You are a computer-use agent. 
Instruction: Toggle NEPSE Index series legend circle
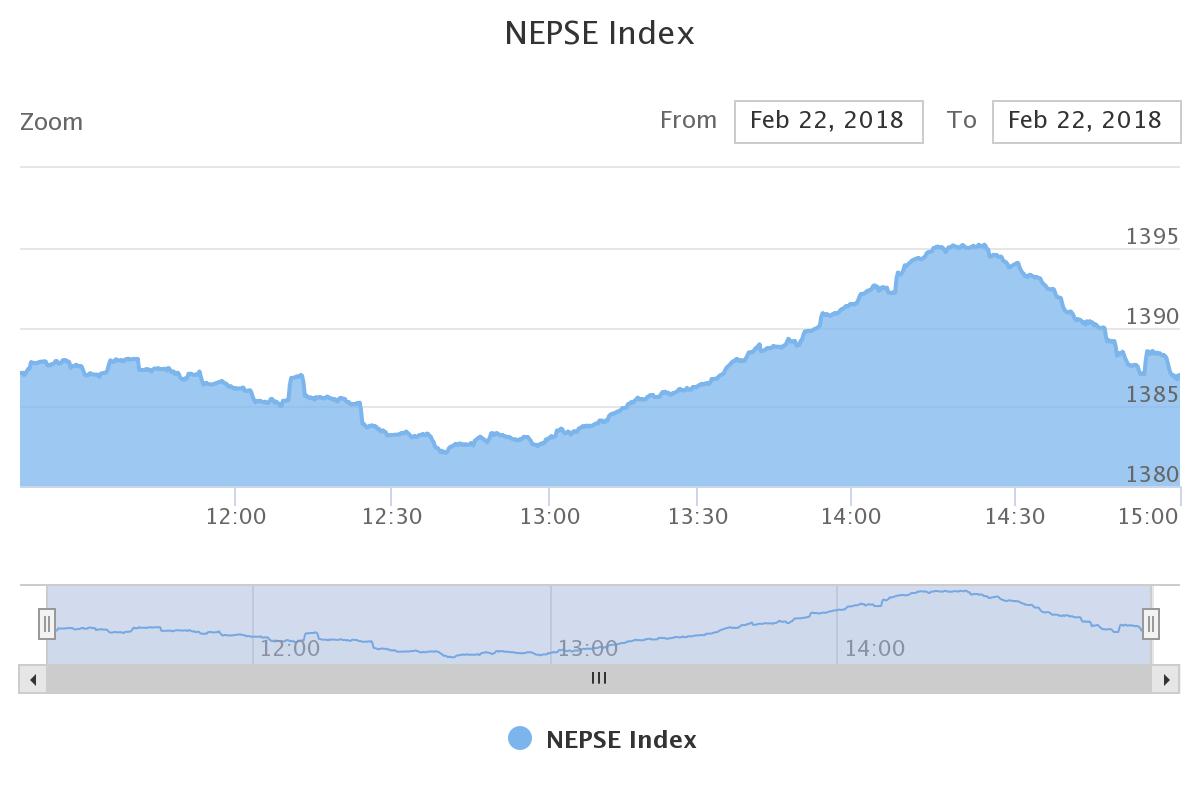pos(520,739)
